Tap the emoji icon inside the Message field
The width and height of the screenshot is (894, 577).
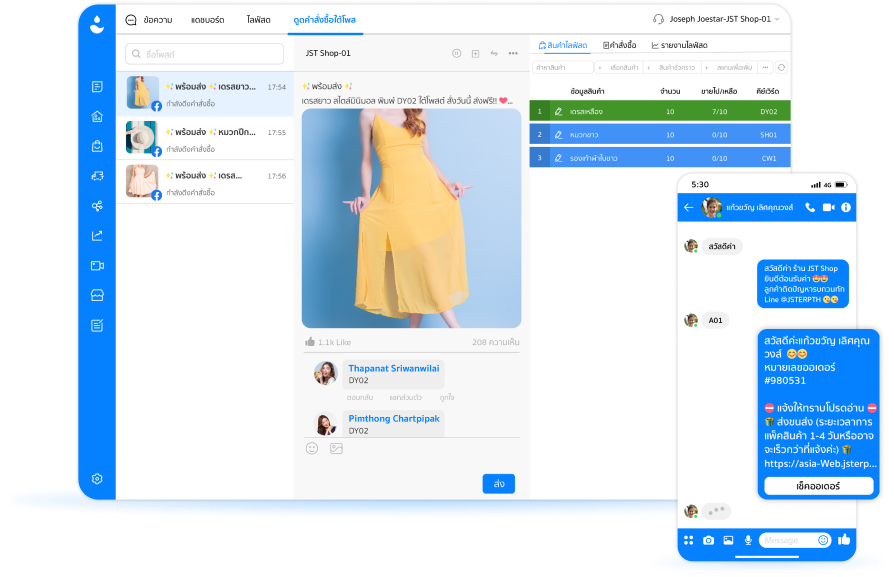823,540
